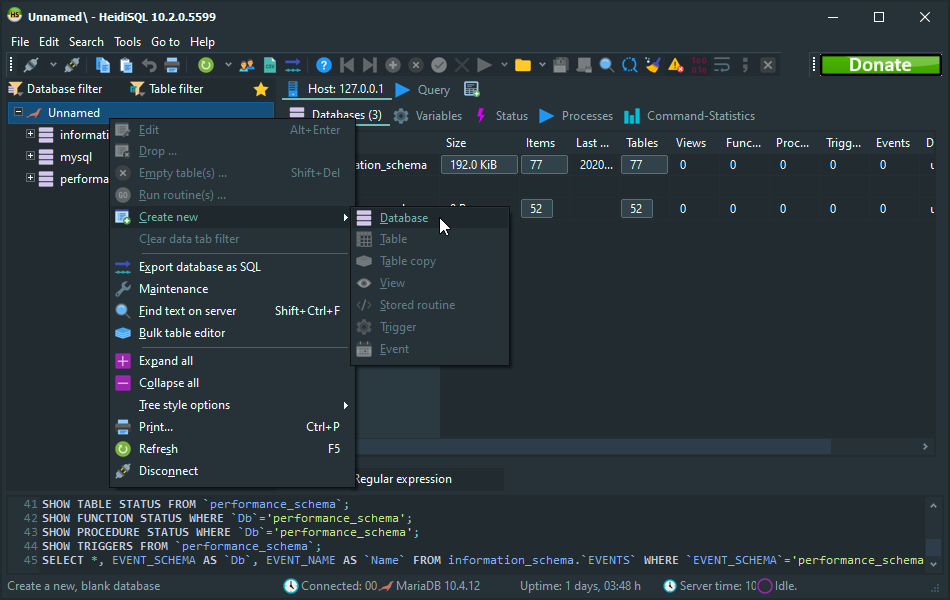Screen dimensions: 950x600
Task: Select Refresh in the context menu
Action: click(232, 449)
